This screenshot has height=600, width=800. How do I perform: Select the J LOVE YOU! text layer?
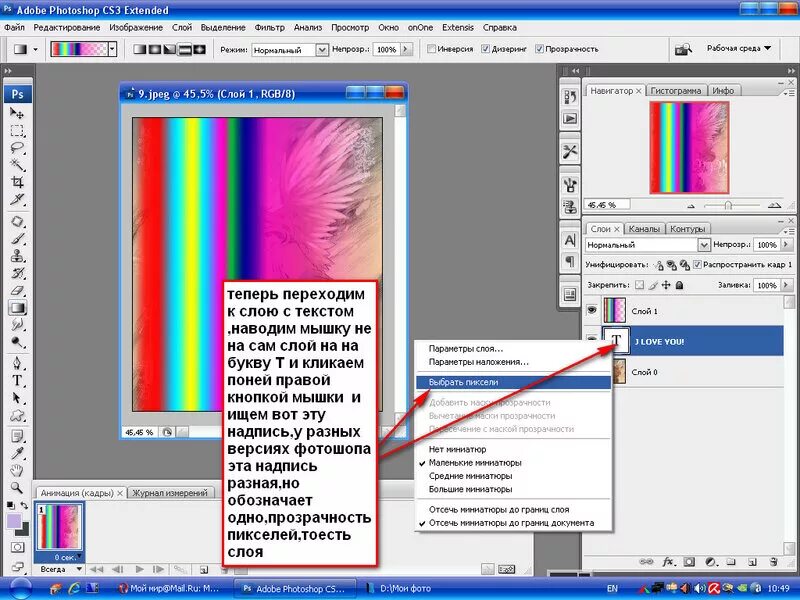[692, 341]
